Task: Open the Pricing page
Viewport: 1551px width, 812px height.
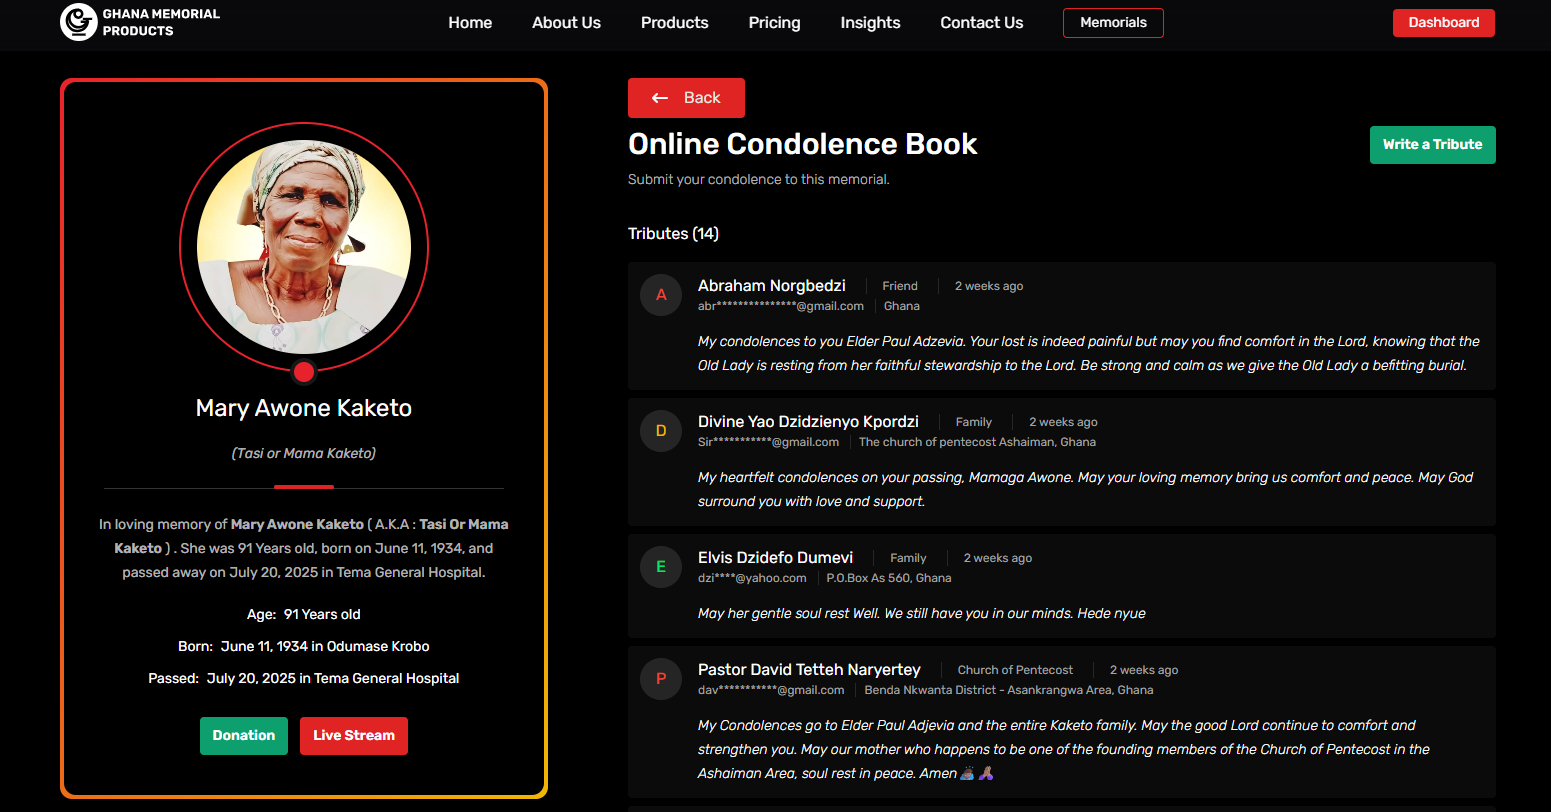Action: pos(774,22)
